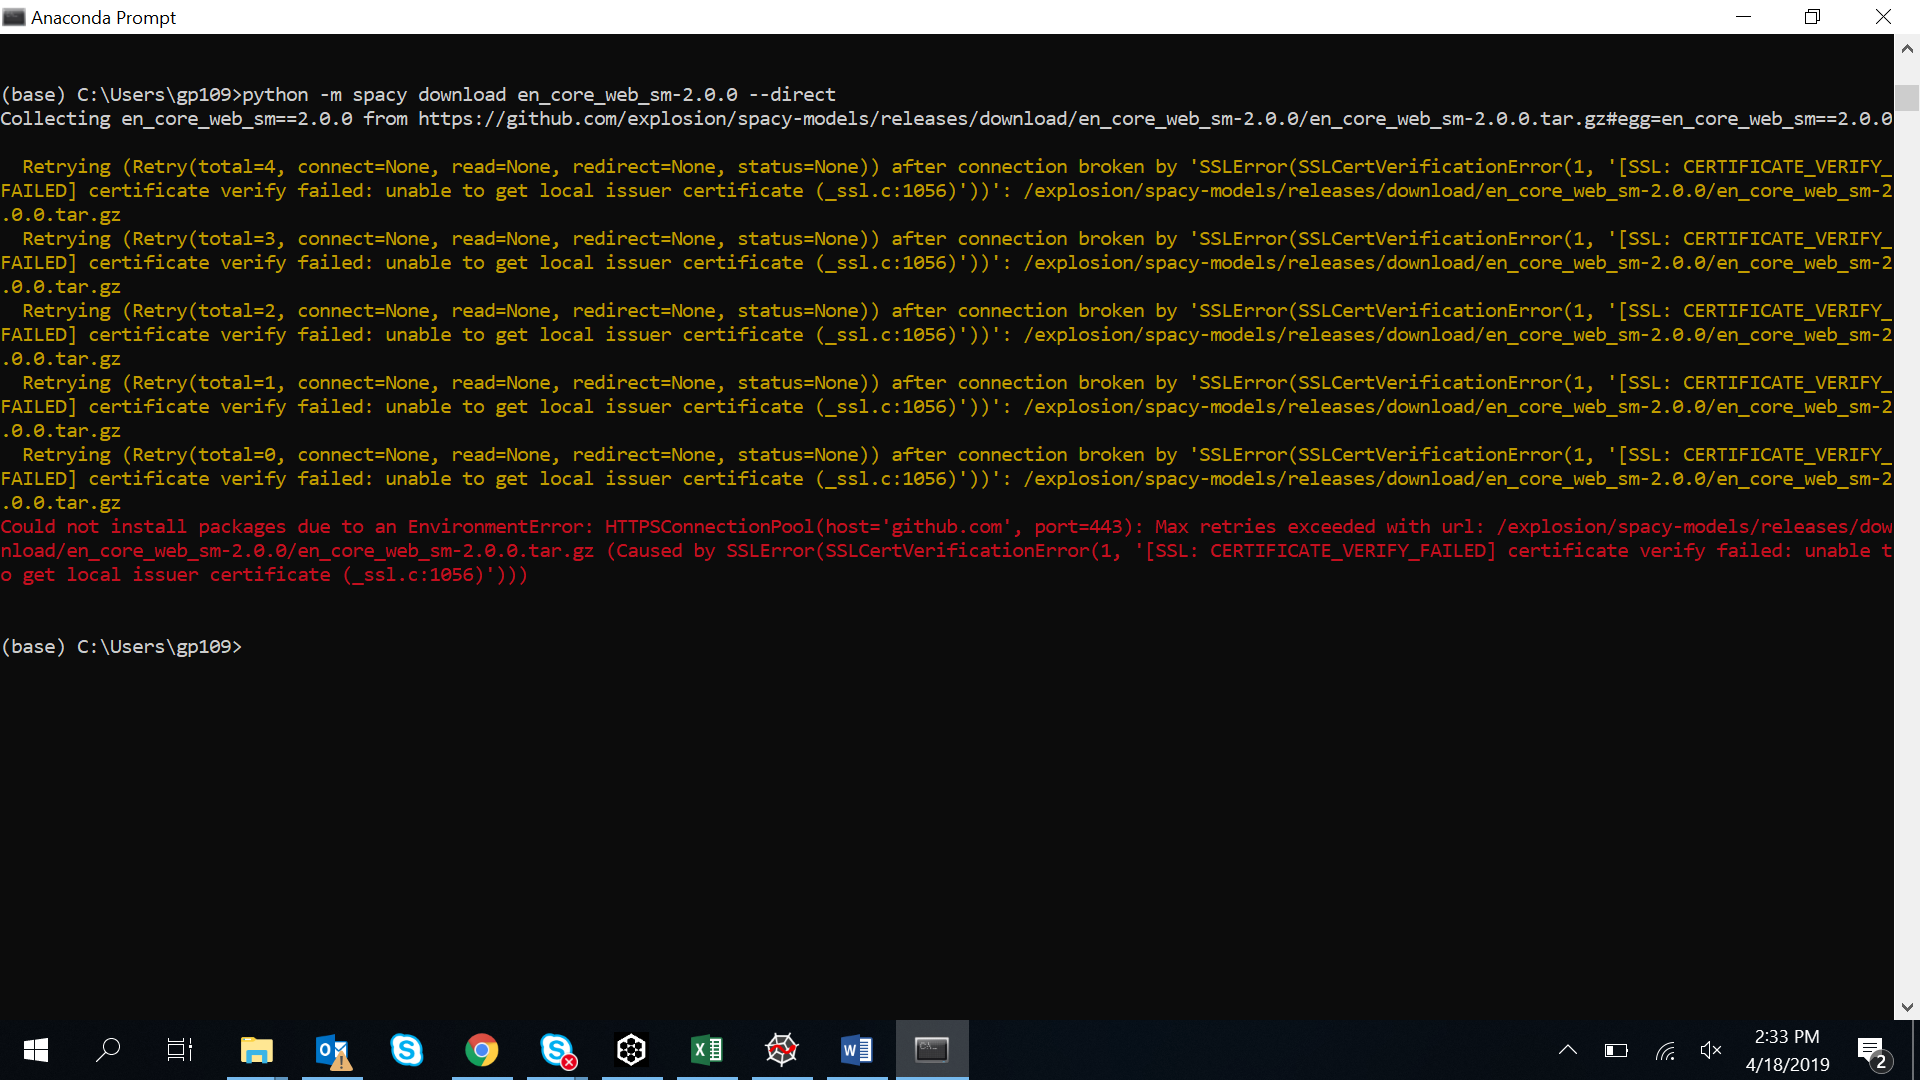The image size is (1920, 1080).
Task: Click the 'Anaconda Prompt' window title text
Action: (x=103, y=17)
